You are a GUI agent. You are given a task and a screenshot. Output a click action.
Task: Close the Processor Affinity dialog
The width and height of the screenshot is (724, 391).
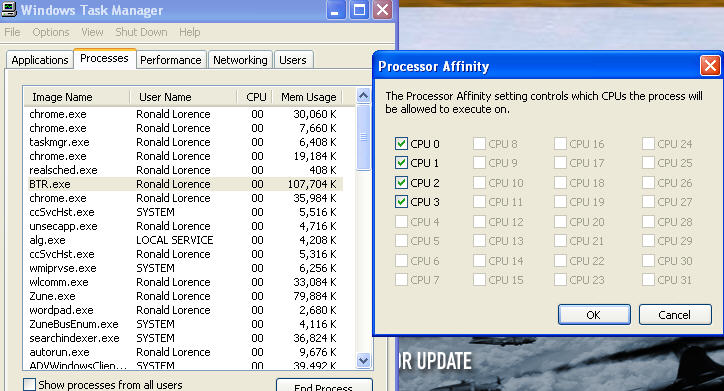pyautogui.click(x=710, y=66)
